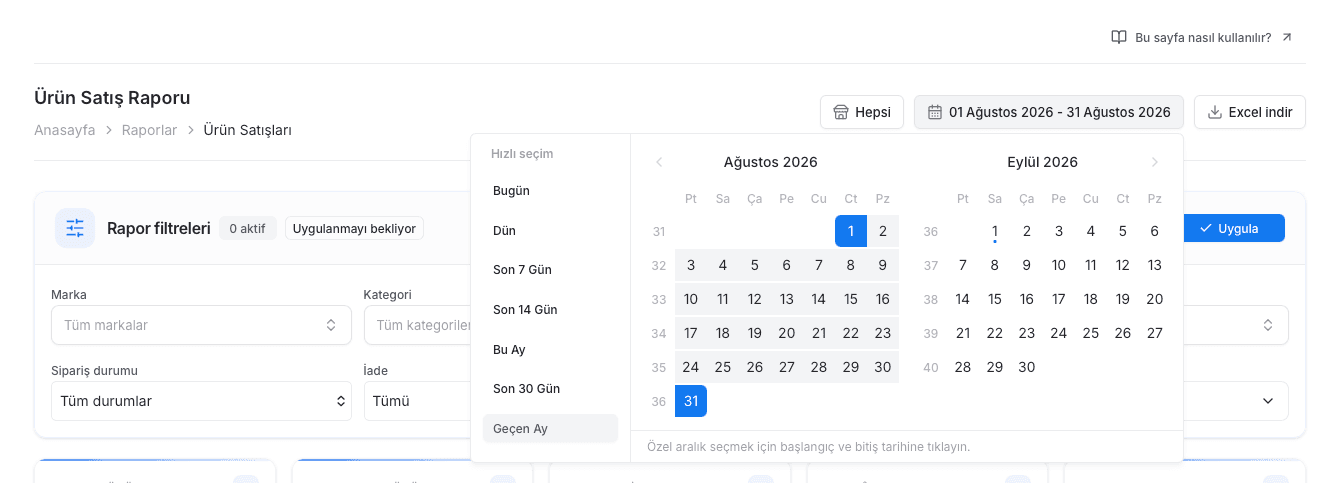Select Dün in quick selection
Screen dimensions: 1332x483
click(550, 230)
